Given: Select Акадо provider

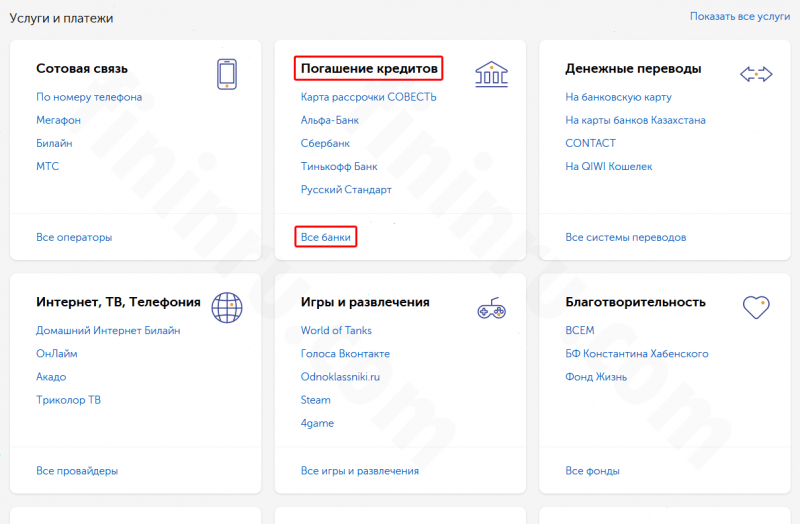Looking at the screenshot, I should pos(51,377).
